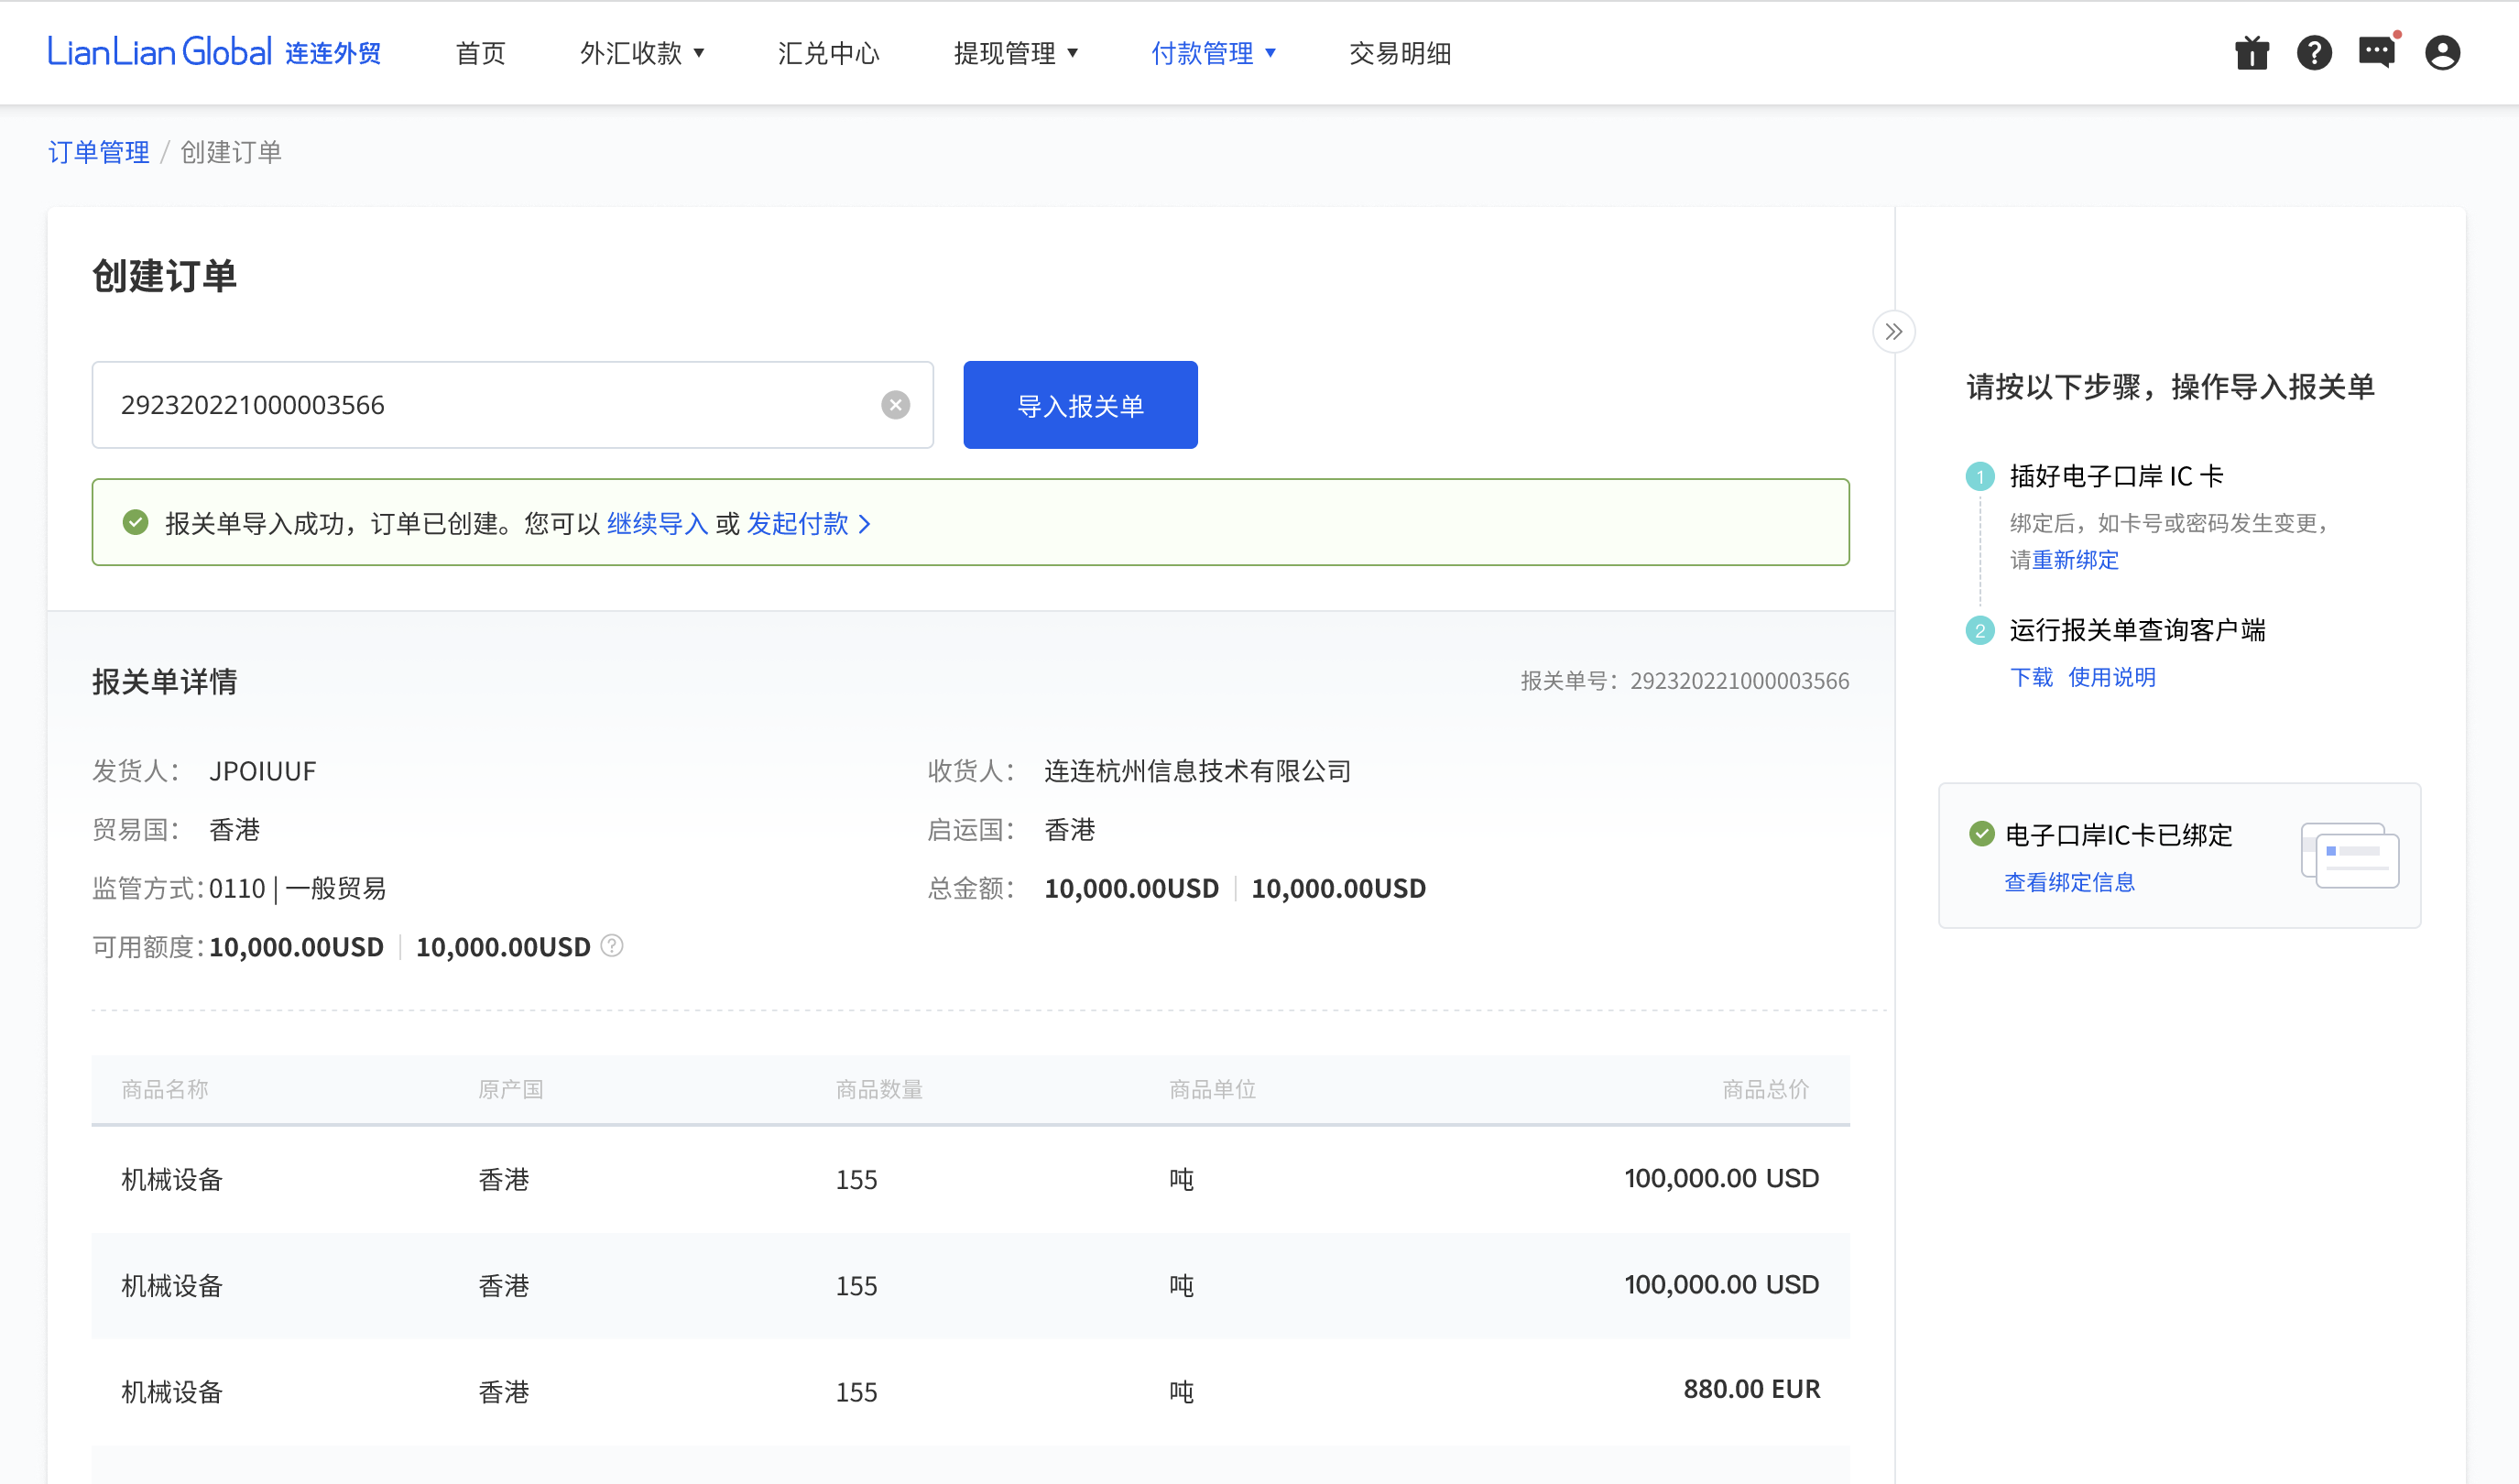Click the electronic port IC card illustration

coord(2349,855)
